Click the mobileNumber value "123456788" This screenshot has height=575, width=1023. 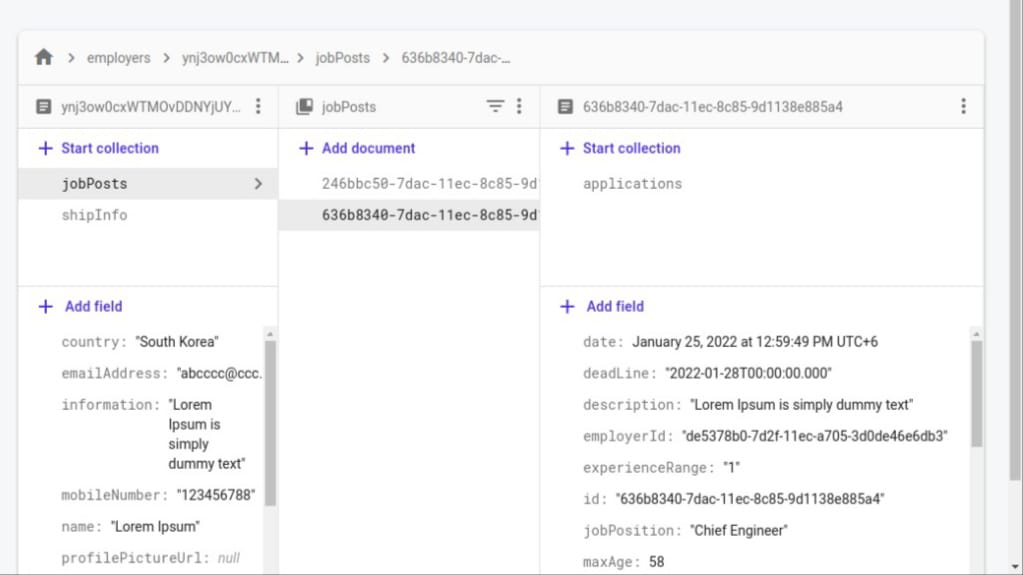coord(216,495)
